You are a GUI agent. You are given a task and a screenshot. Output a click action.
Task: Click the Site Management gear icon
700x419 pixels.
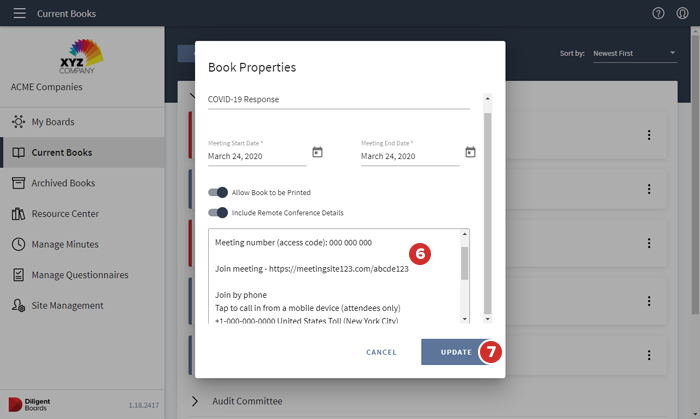(x=18, y=305)
